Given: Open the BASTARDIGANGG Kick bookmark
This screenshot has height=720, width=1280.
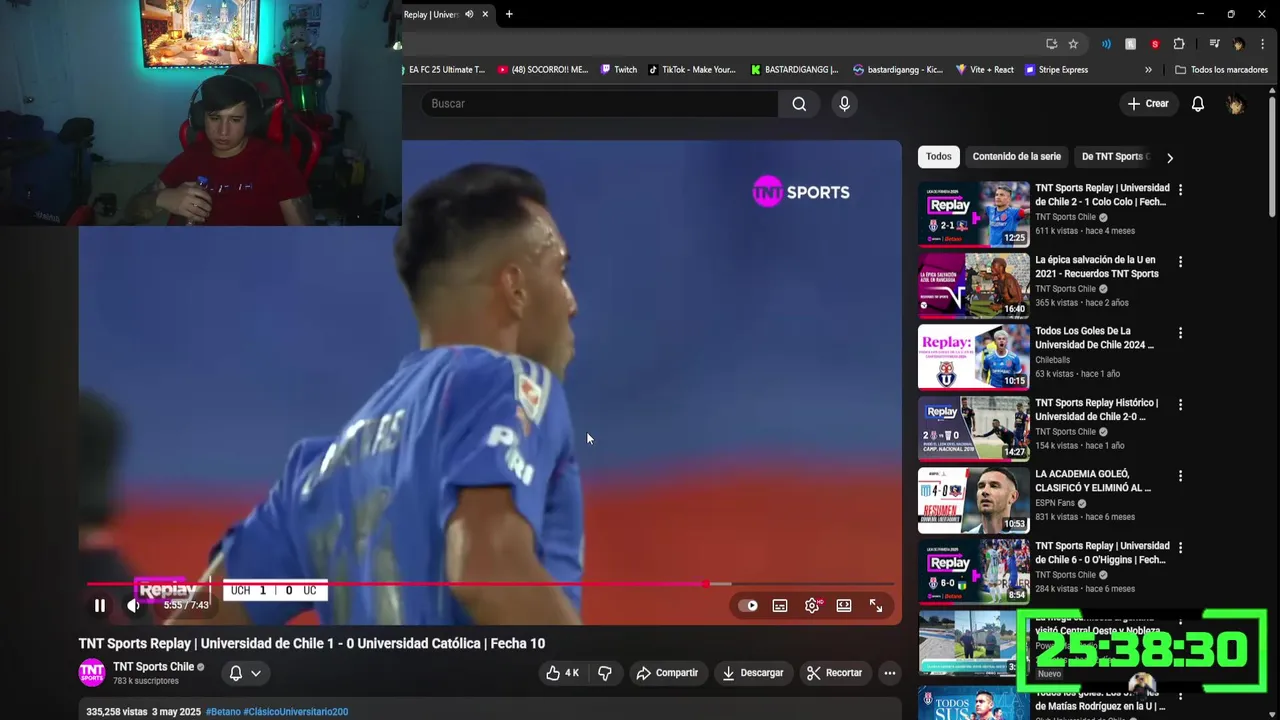Looking at the screenshot, I should tap(795, 70).
